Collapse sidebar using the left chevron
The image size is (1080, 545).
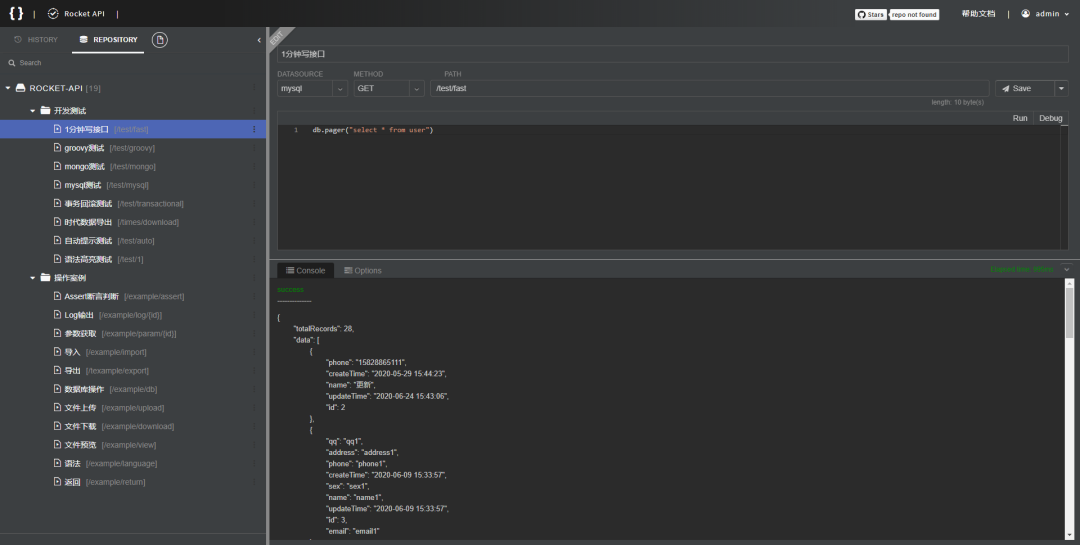tap(259, 40)
